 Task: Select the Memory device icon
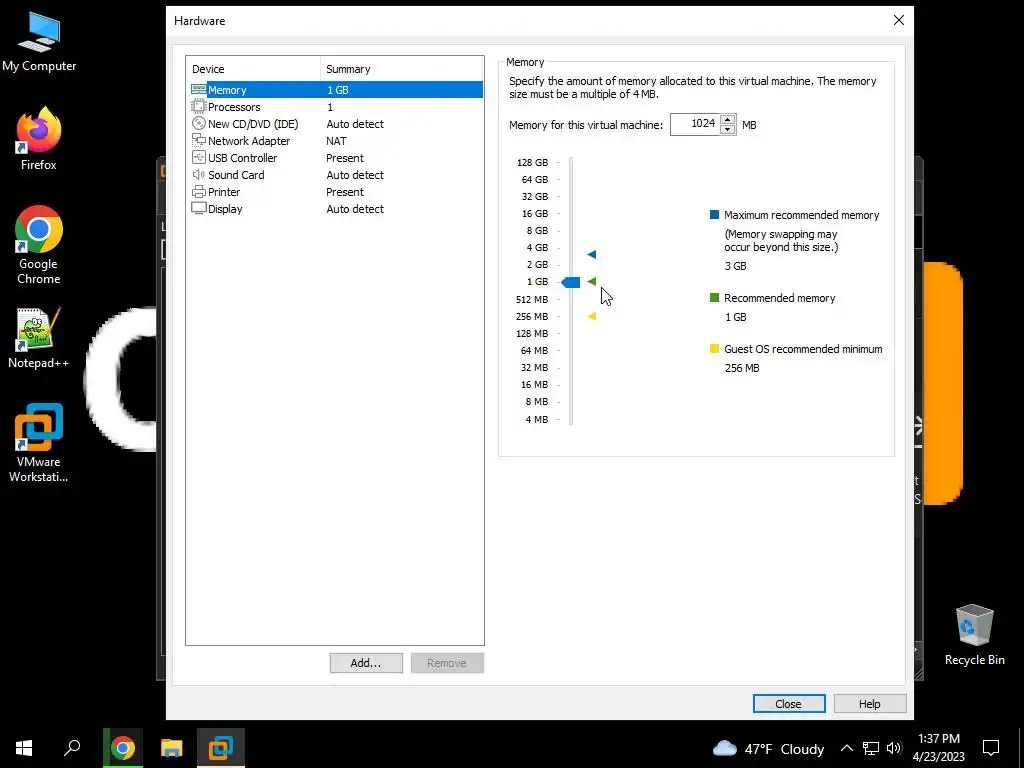click(x=199, y=89)
